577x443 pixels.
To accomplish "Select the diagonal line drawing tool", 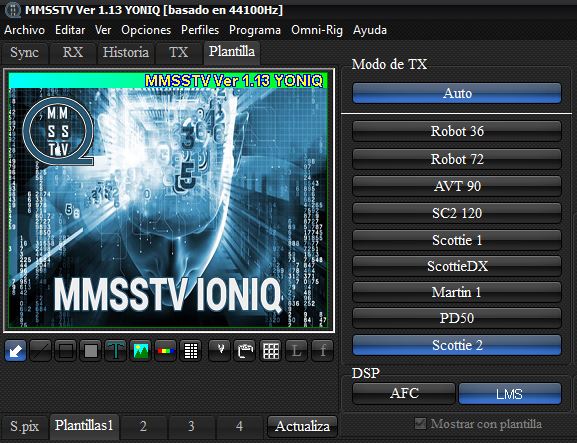I will click(x=40, y=350).
